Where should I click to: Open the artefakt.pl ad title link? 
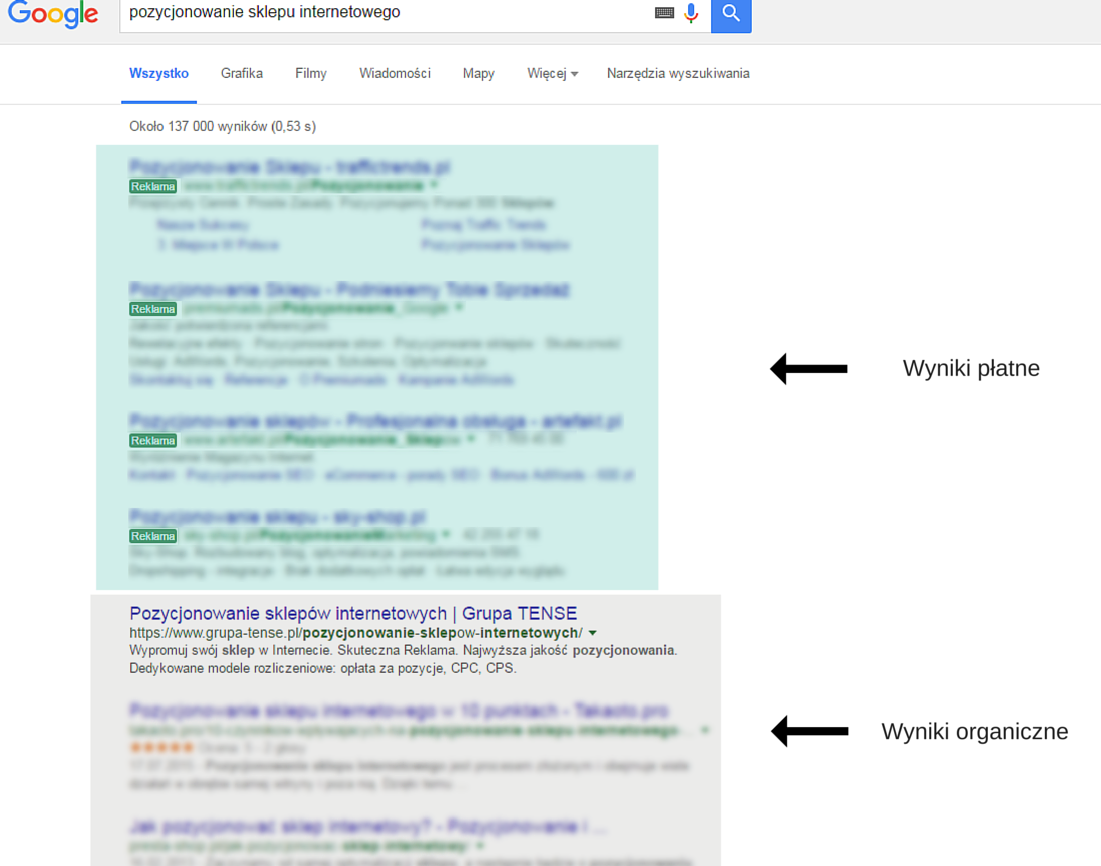pyautogui.click(x=376, y=419)
